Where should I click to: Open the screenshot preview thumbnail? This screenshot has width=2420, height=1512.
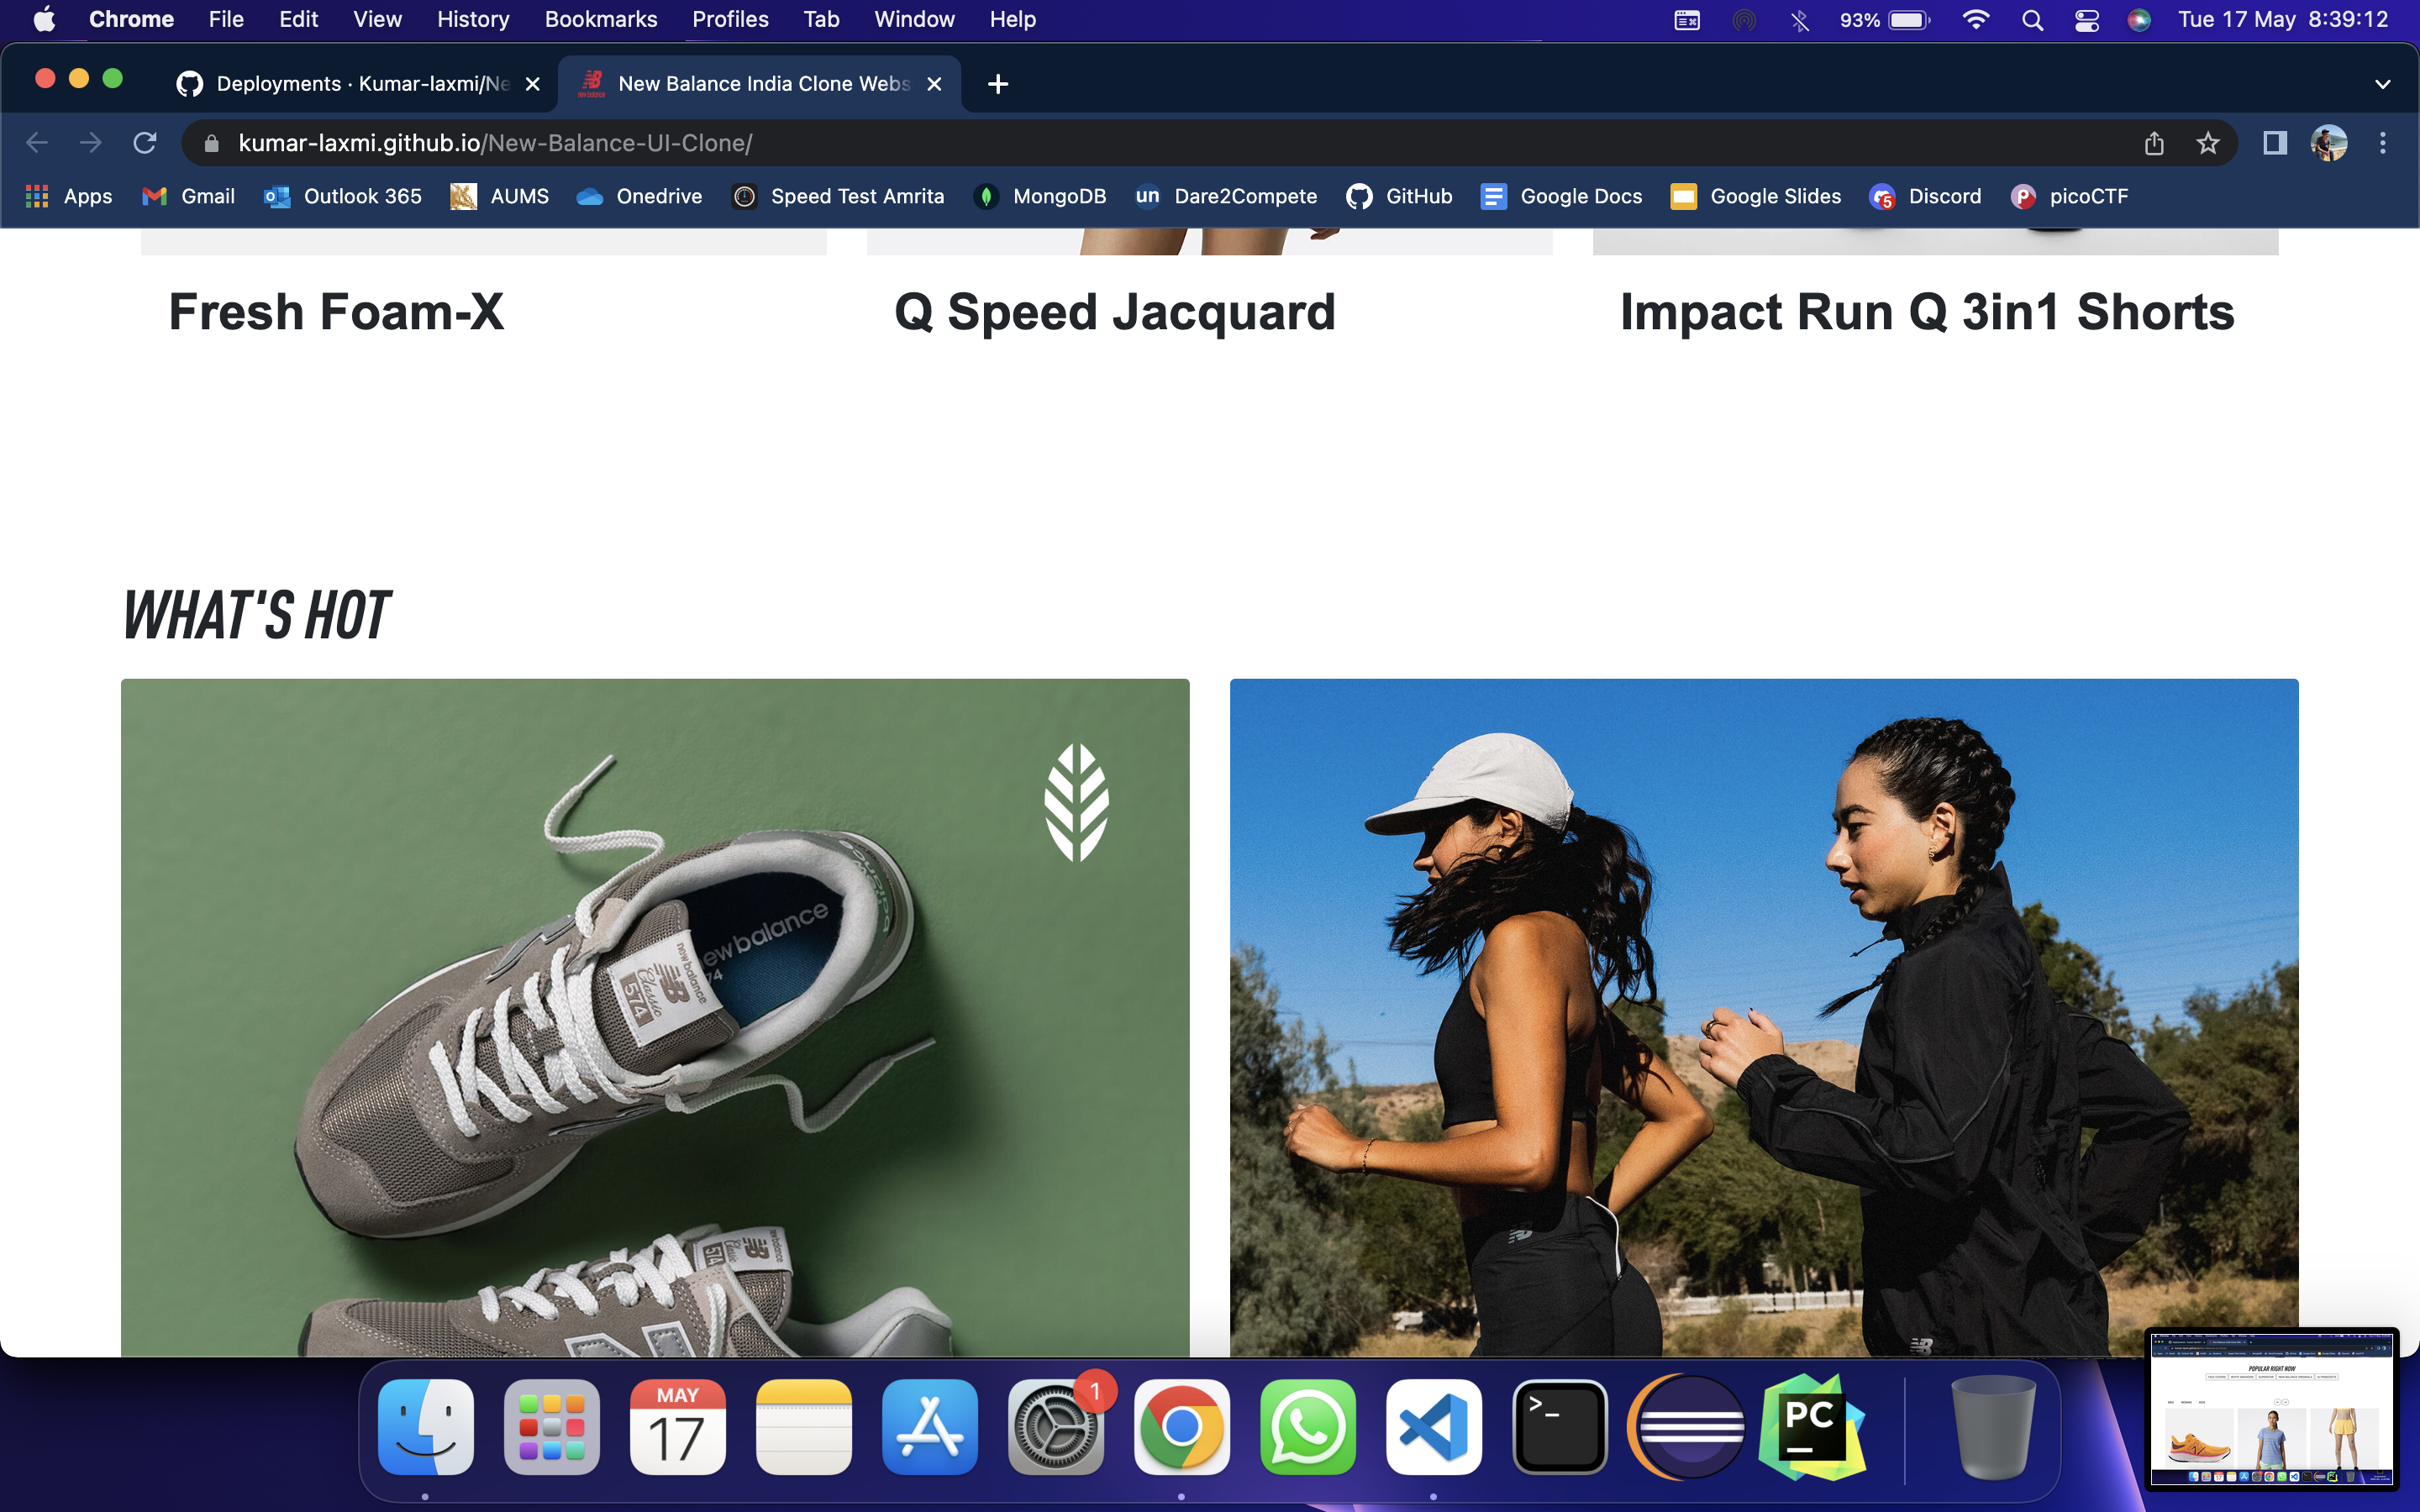click(x=2271, y=1408)
